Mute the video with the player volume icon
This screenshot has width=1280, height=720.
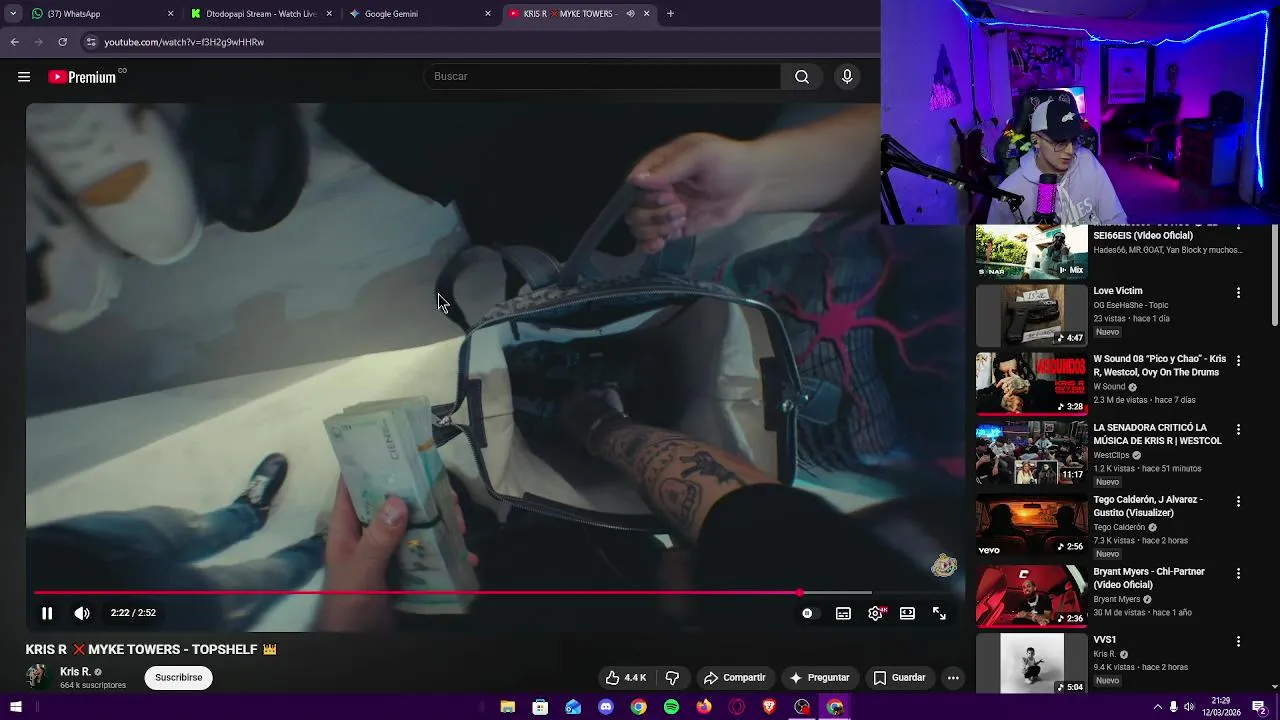point(82,613)
